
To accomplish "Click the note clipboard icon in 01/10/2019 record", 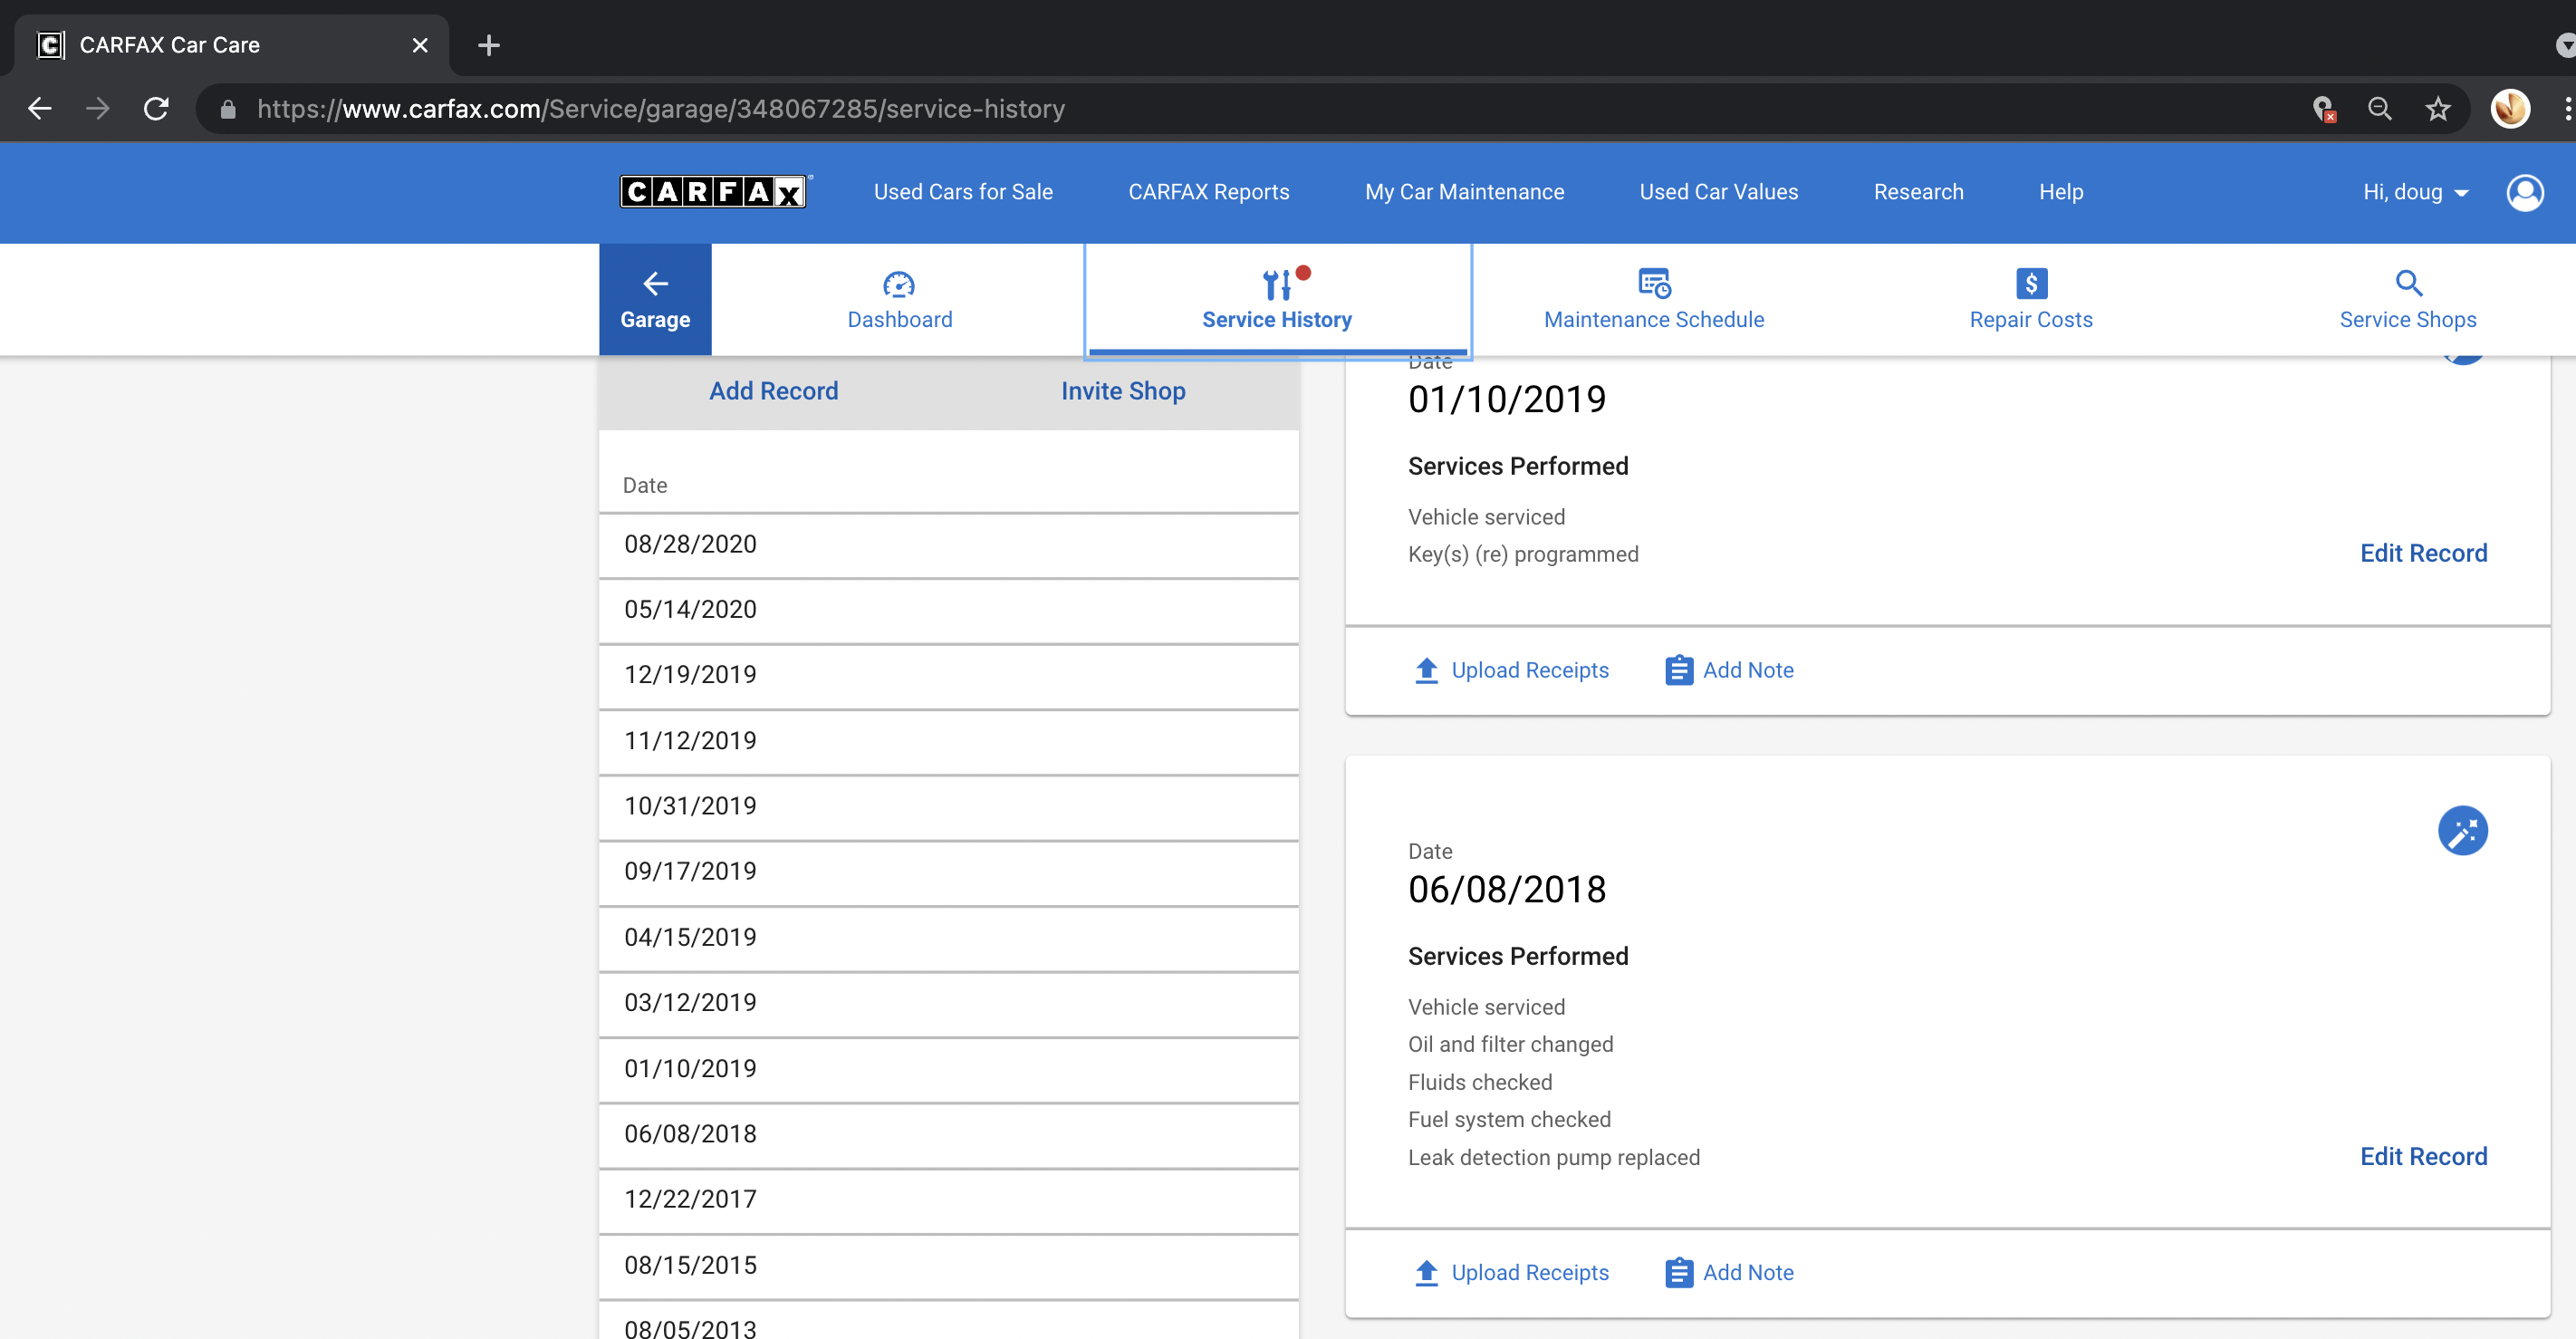I will click(x=1678, y=670).
